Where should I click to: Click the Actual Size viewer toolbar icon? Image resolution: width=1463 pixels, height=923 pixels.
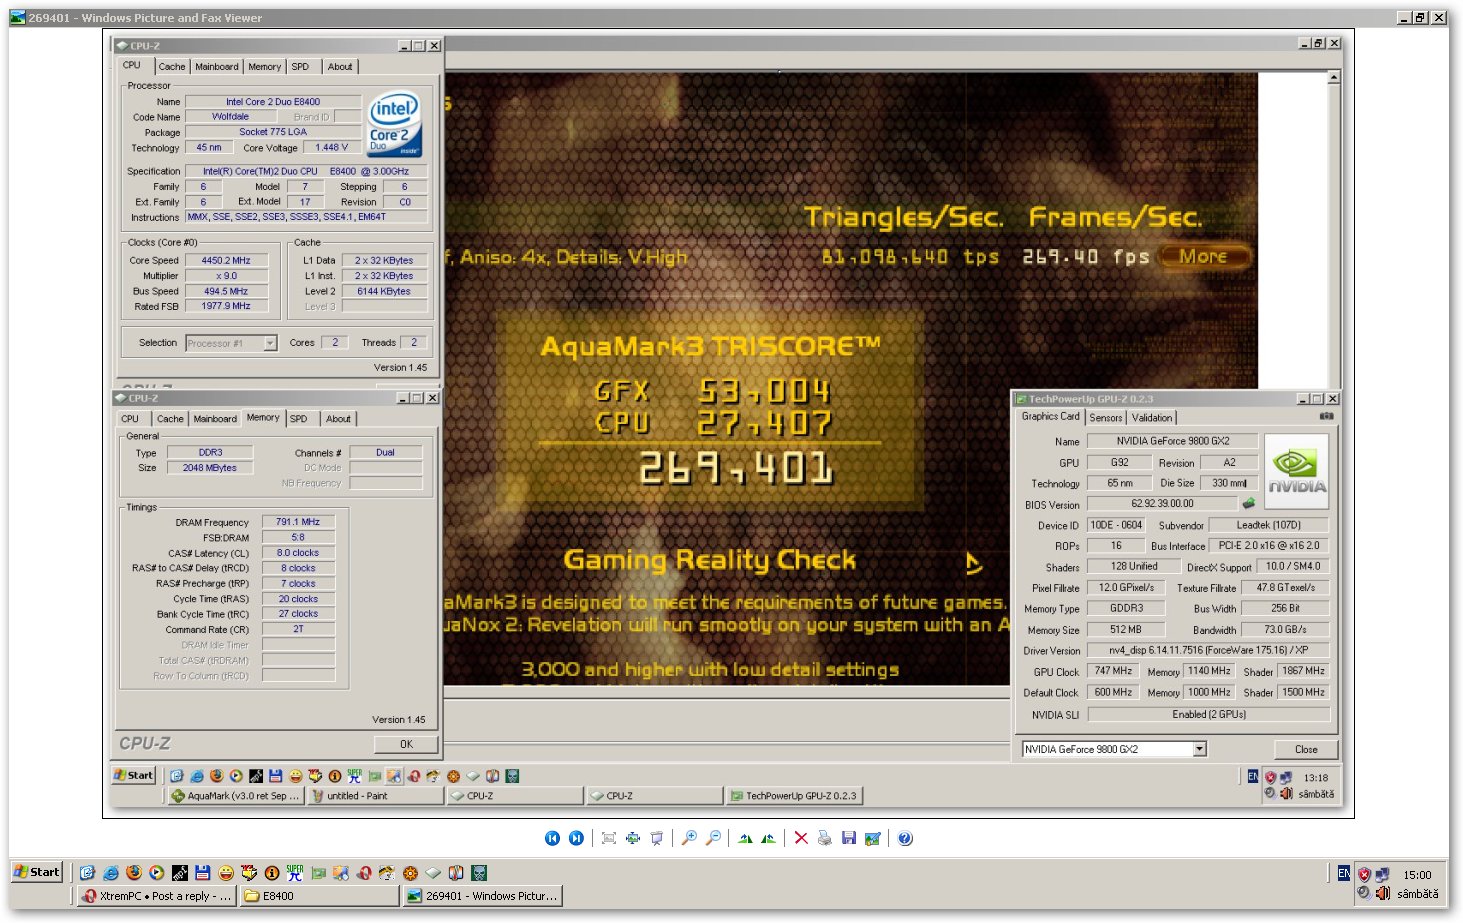(x=632, y=838)
